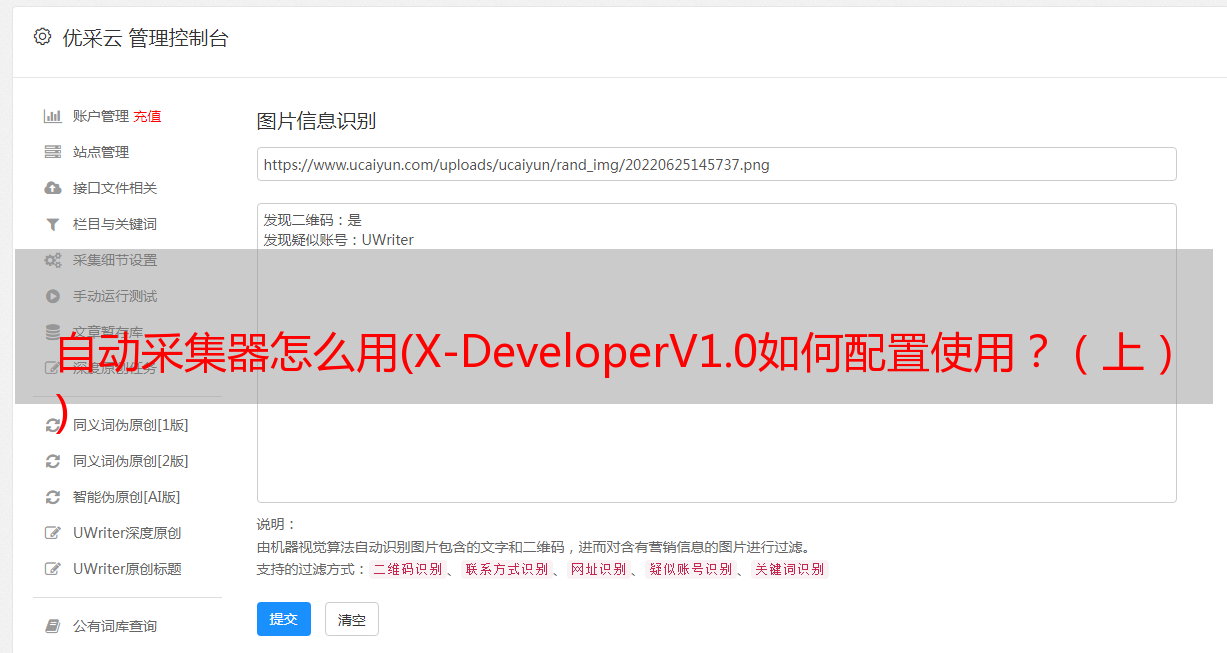
Task: Click the result line 发现疑似账号：UWriter
Action: pyautogui.click(x=339, y=240)
